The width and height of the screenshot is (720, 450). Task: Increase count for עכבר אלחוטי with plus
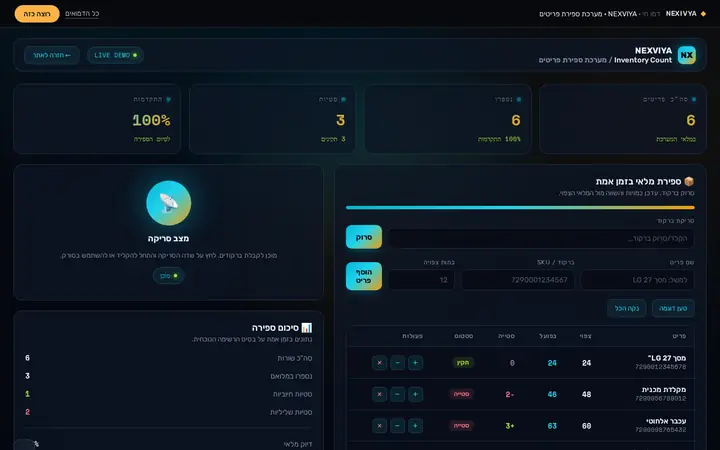coord(416,426)
